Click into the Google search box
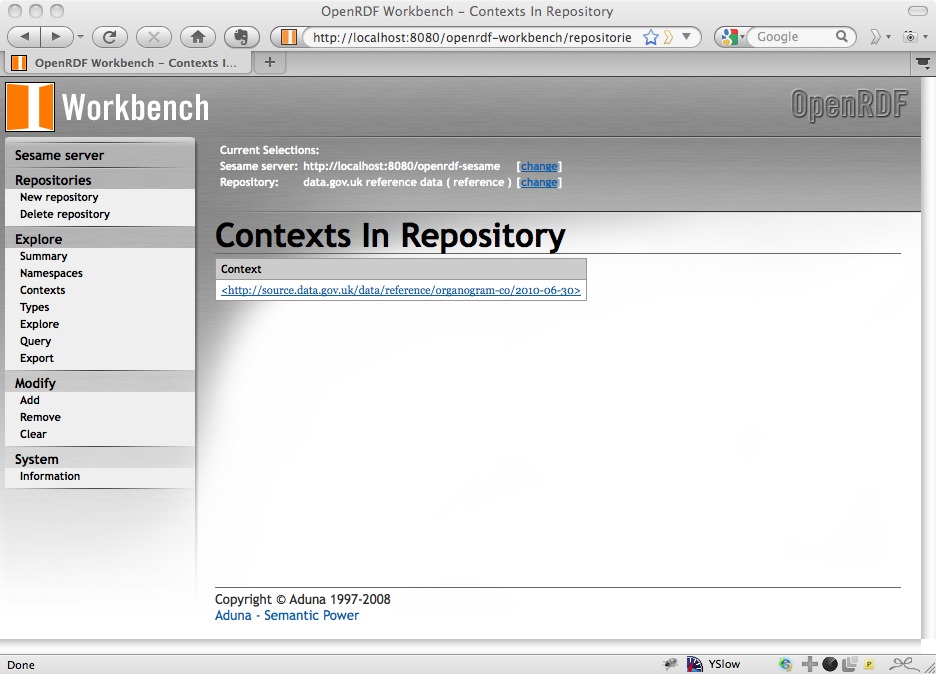This screenshot has width=936, height=674. point(793,37)
